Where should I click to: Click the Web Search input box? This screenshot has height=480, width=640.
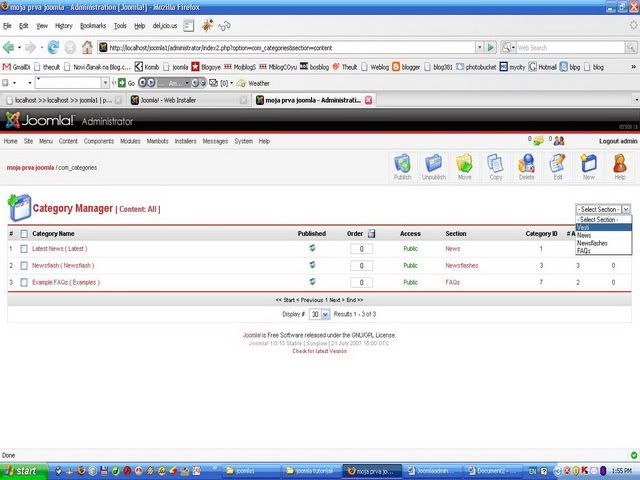[571, 48]
